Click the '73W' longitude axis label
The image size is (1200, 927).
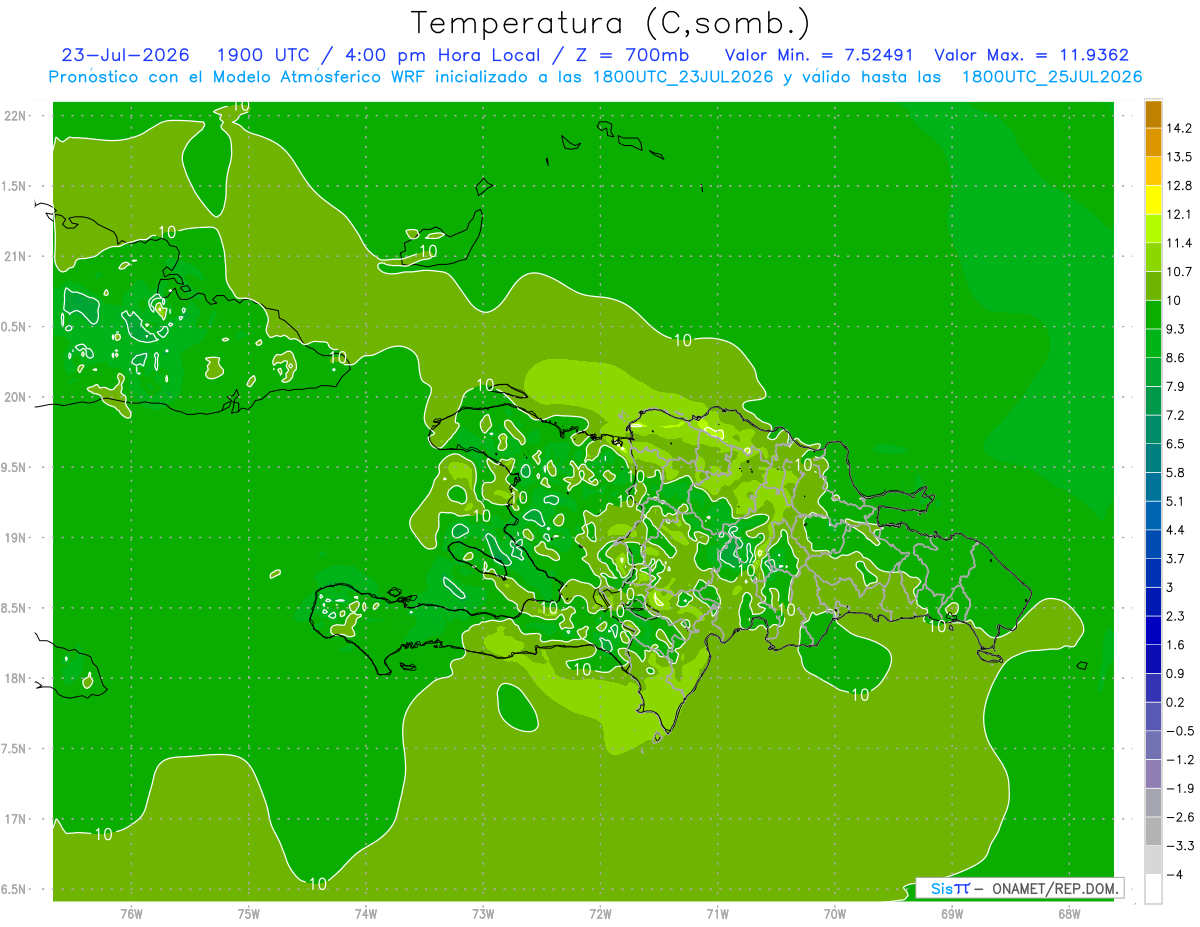click(x=483, y=913)
